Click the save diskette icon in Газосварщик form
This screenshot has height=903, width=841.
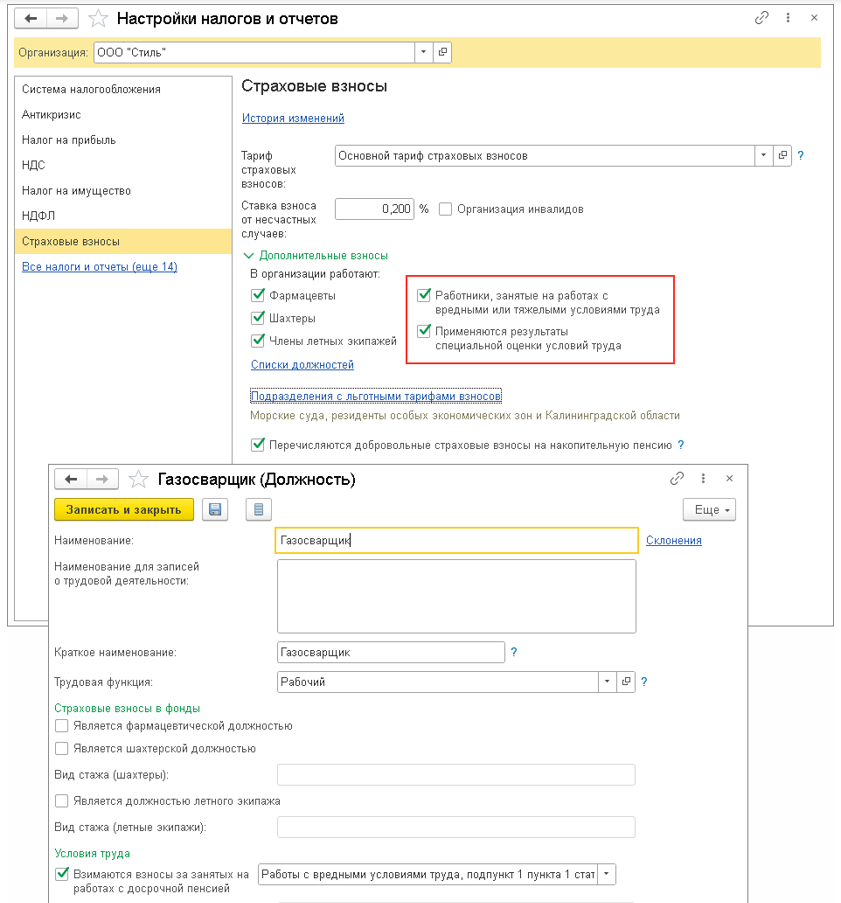[214, 510]
